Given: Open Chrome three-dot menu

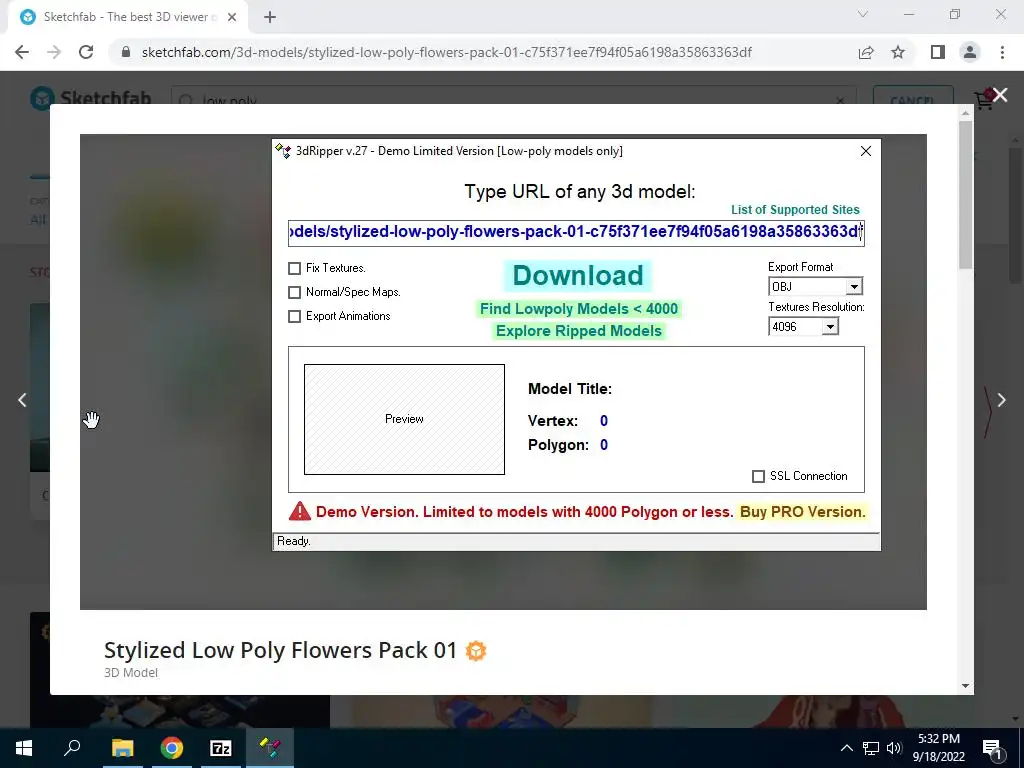Looking at the screenshot, I should point(1002,52).
